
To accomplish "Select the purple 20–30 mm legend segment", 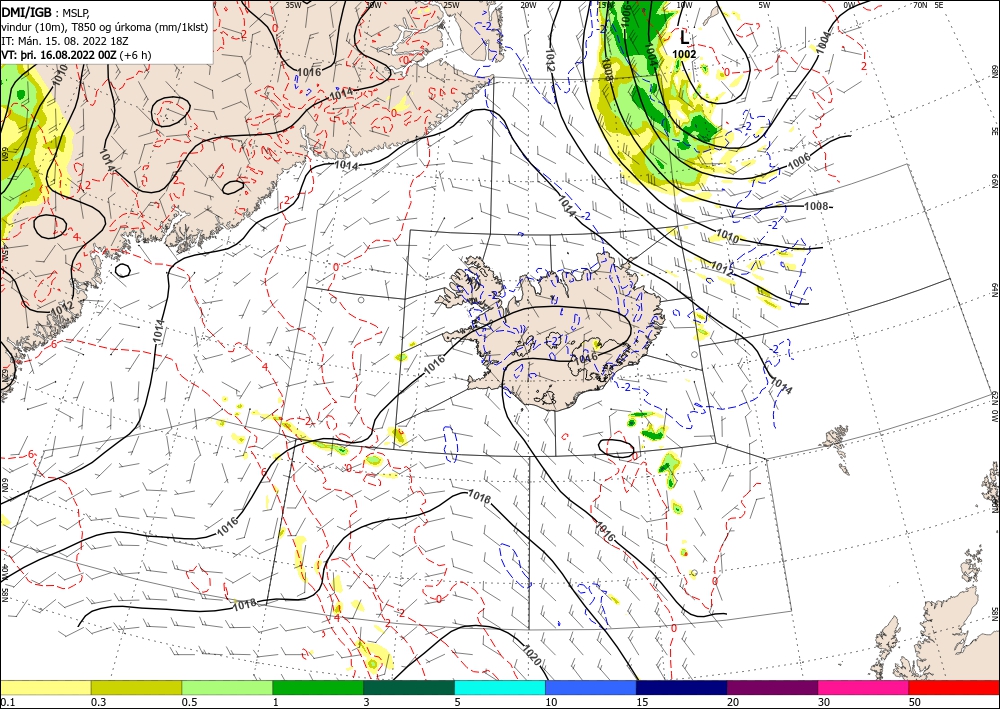I will [772, 687].
